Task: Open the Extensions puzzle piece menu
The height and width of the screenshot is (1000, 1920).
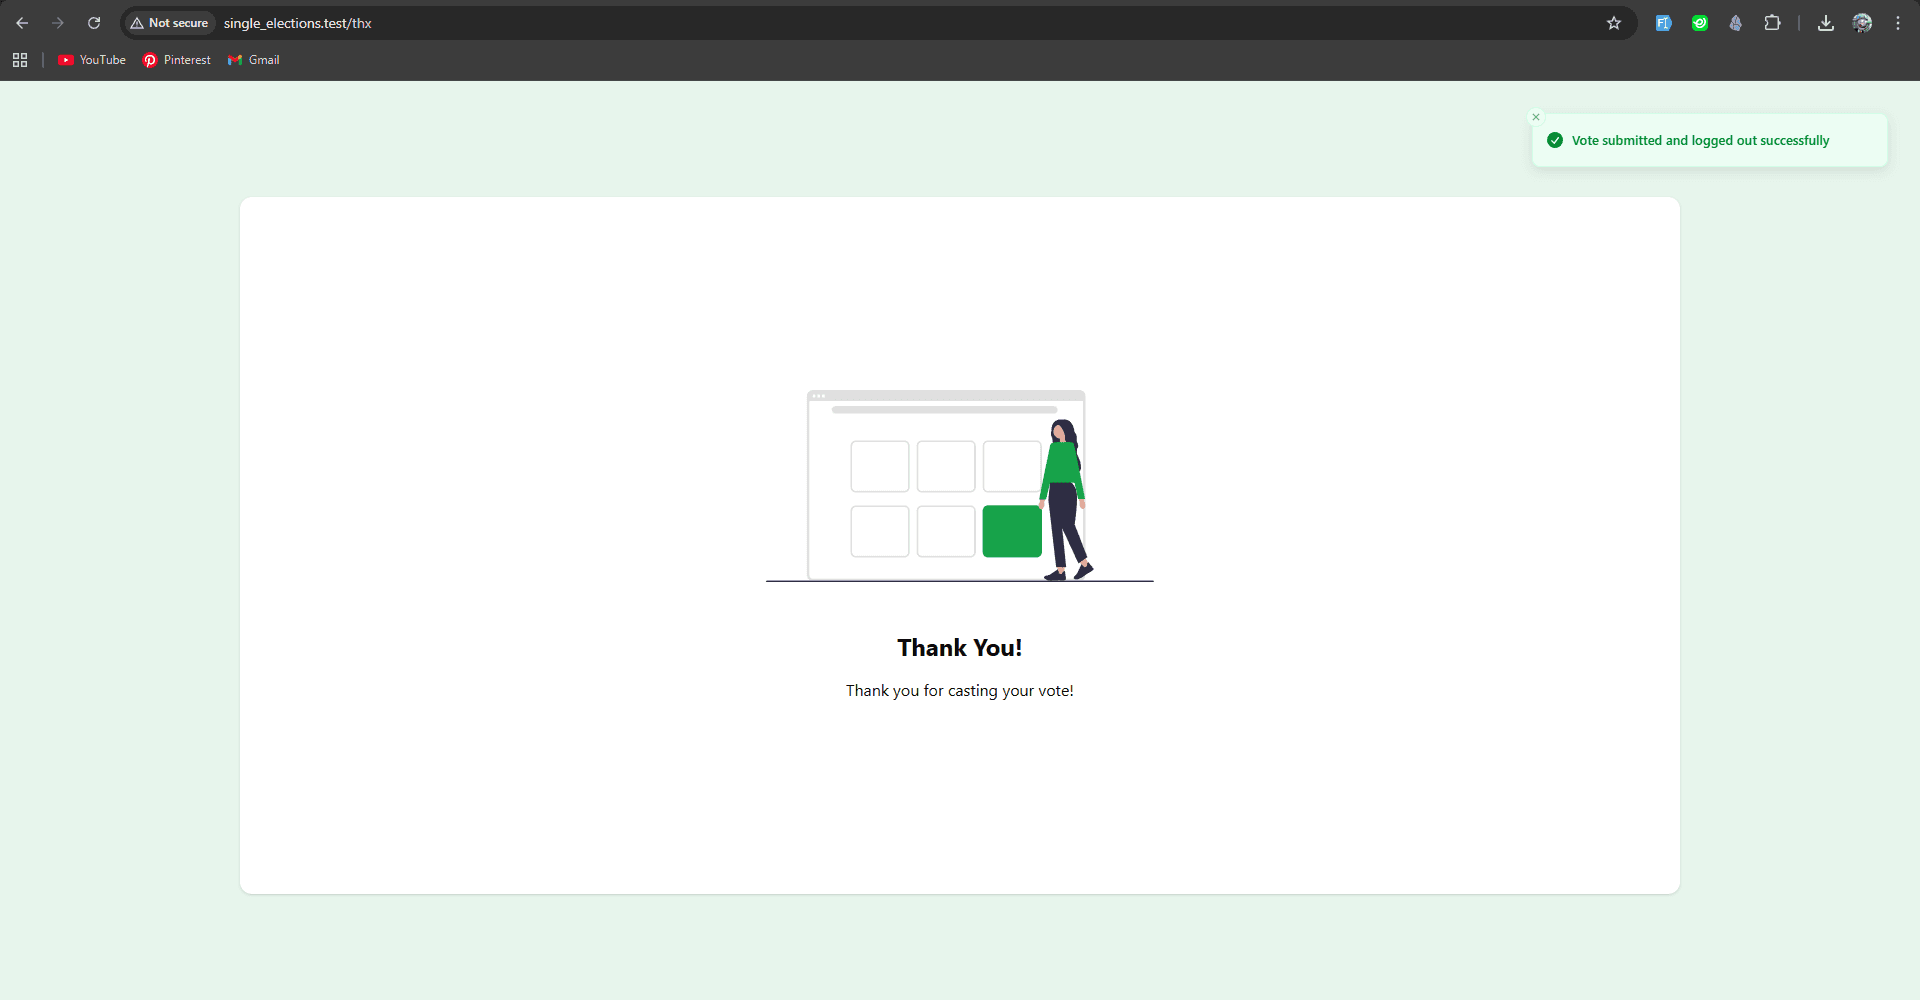Action: coord(1772,23)
